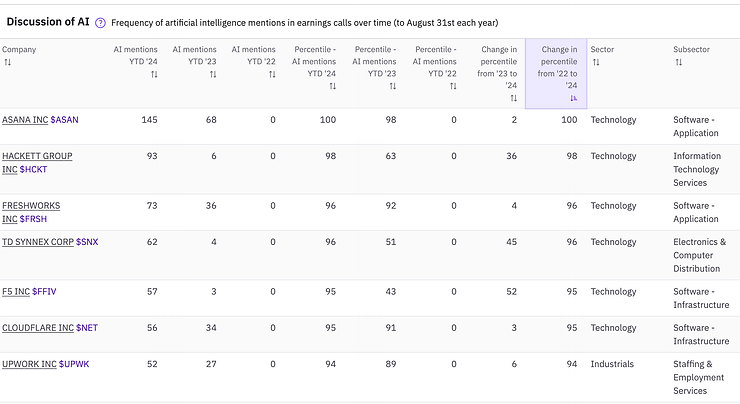Click the help question mark icon
The width and height of the screenshot is (740, 404).
point(100,22)
